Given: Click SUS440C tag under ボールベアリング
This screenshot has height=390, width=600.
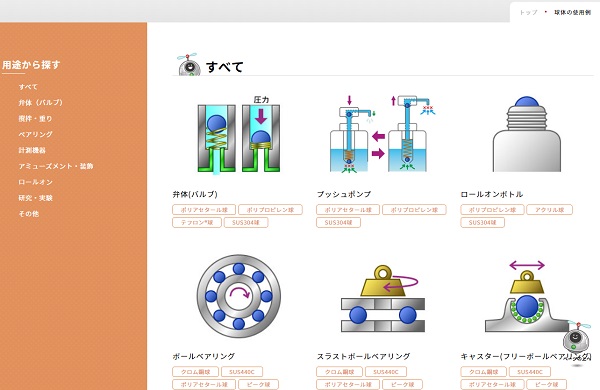Looking at the screenshot, I should (242, 372).
